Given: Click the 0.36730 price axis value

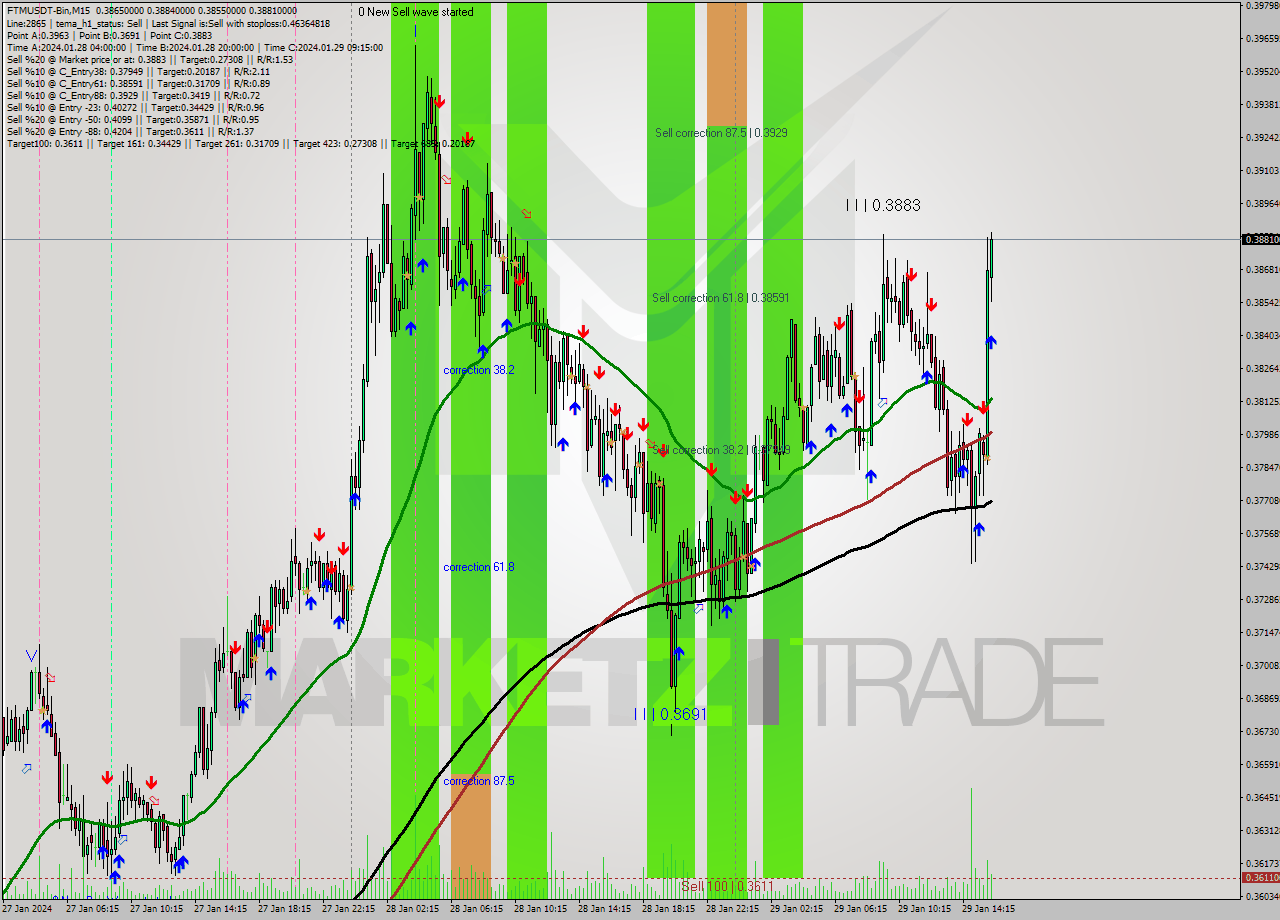Looking at the screenshot, I should pos(1261,731).
